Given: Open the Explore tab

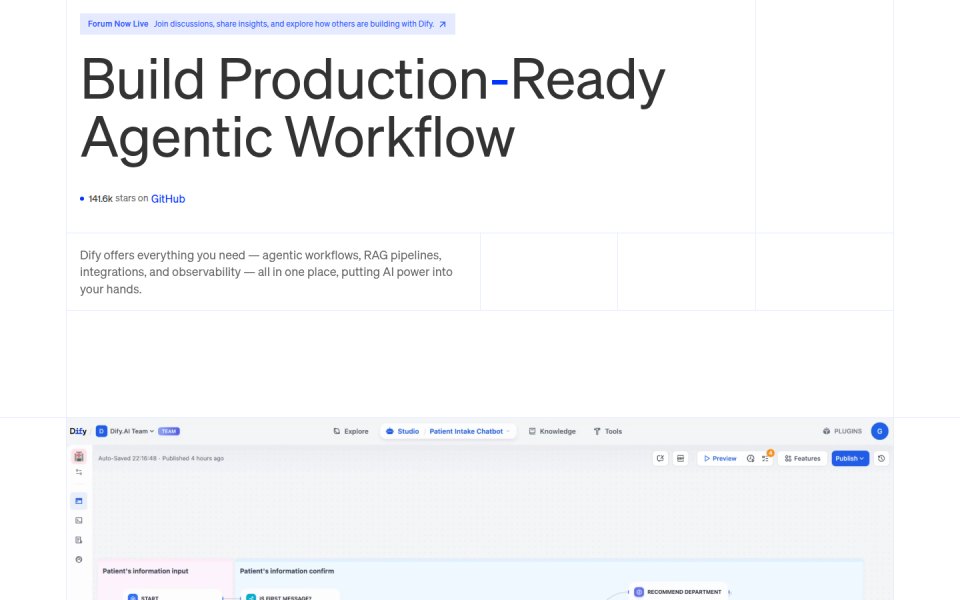Looking at the screenshot, I should [x=351, y=431].
